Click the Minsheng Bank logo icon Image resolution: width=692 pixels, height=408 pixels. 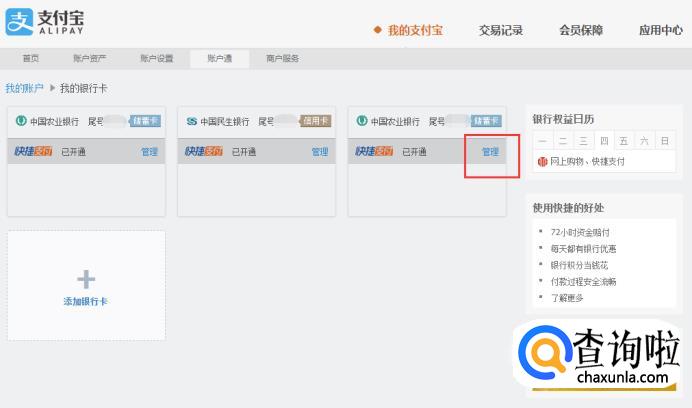click(x=192, y=121)
